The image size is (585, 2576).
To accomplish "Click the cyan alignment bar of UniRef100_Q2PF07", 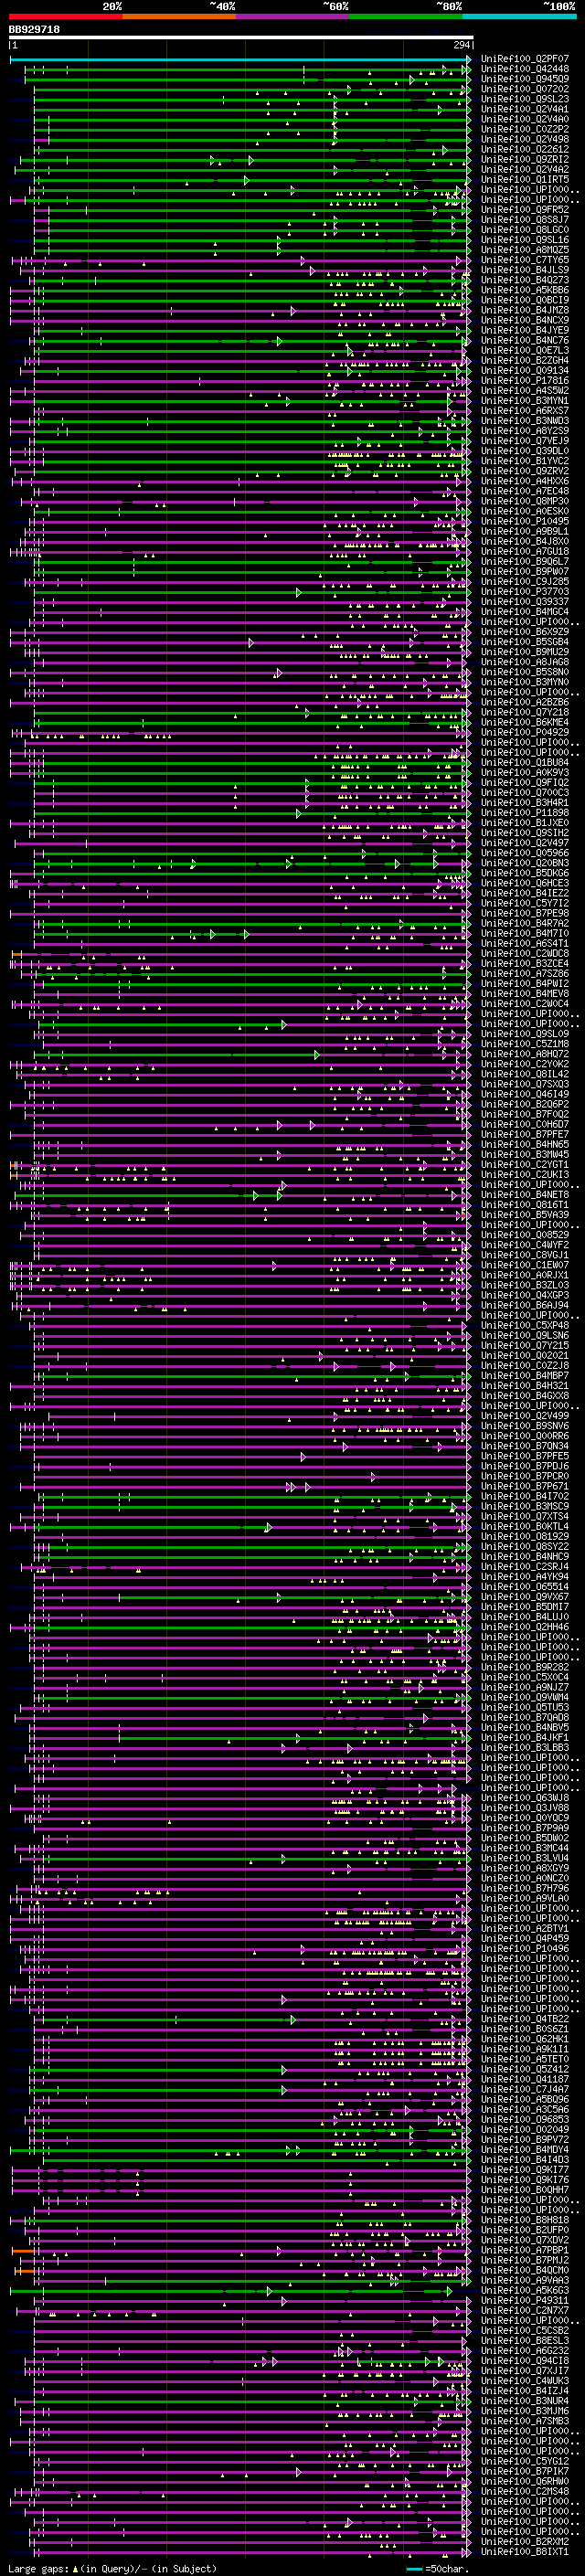I will (240, 59).
